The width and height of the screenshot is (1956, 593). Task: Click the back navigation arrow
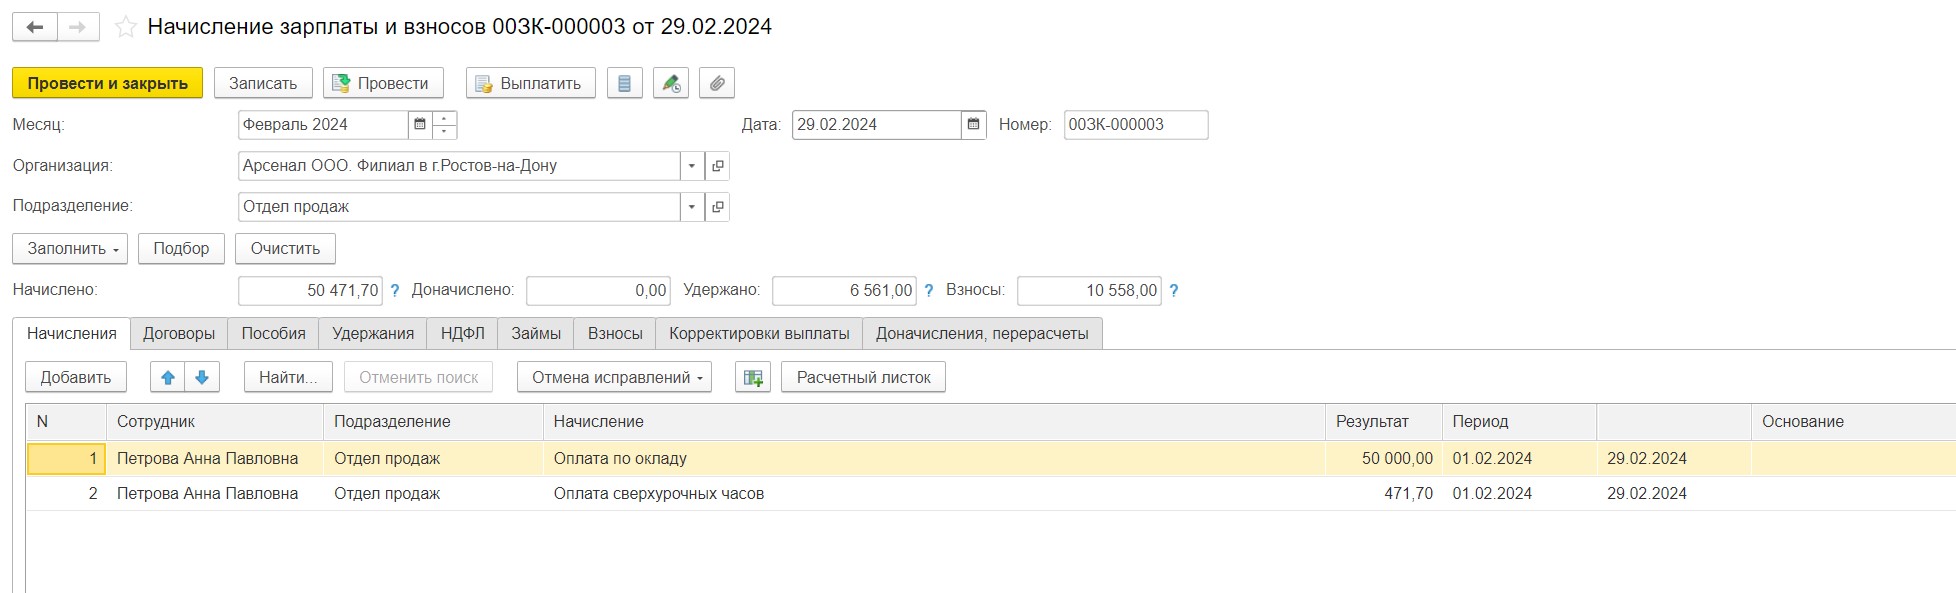coord(35,27)
